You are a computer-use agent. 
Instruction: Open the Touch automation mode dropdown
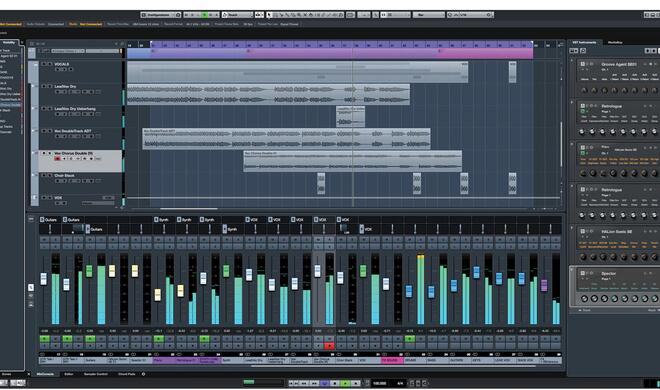click(237, 15)
